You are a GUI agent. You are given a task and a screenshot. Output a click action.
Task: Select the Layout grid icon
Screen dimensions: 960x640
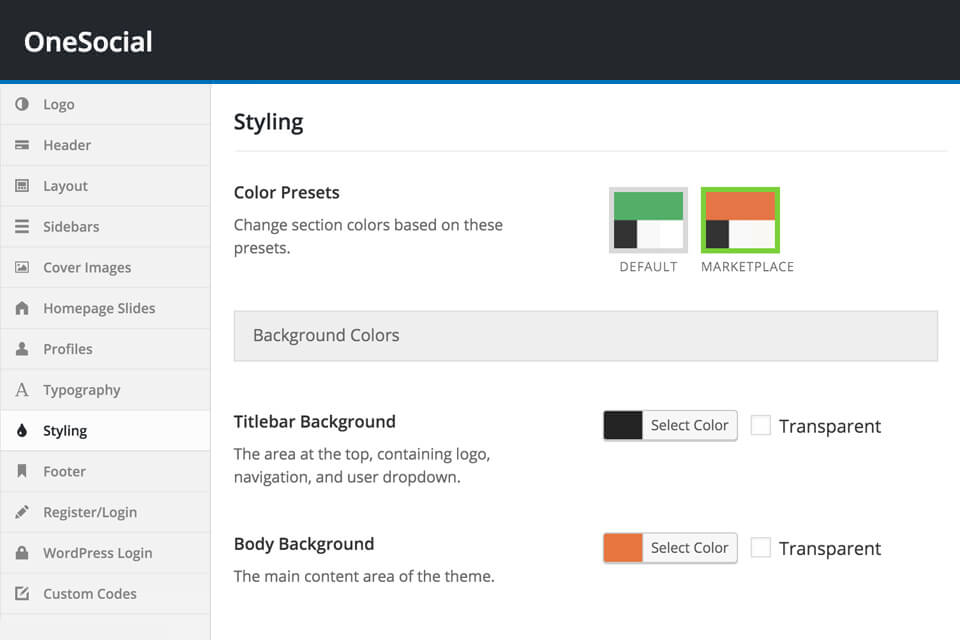pos(22,186)
